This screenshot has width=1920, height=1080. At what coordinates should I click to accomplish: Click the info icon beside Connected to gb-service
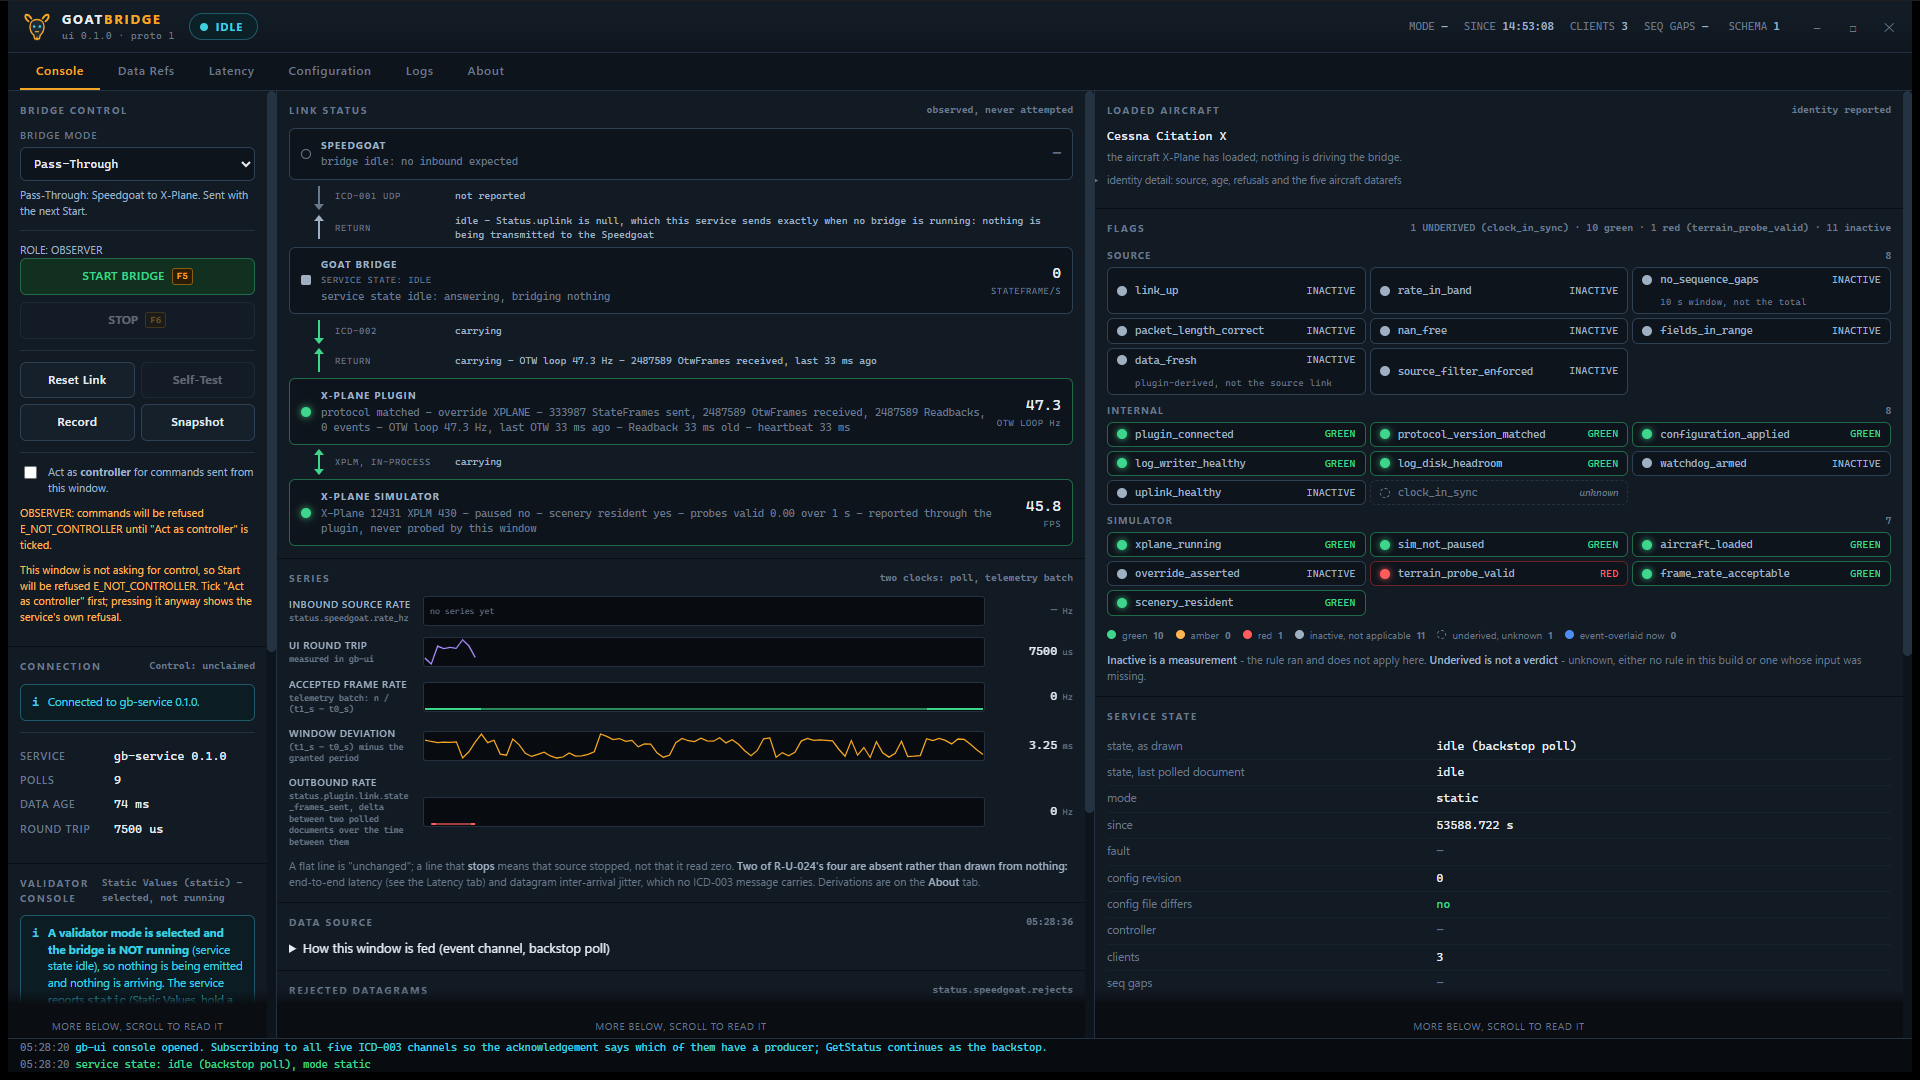point(36,702)
